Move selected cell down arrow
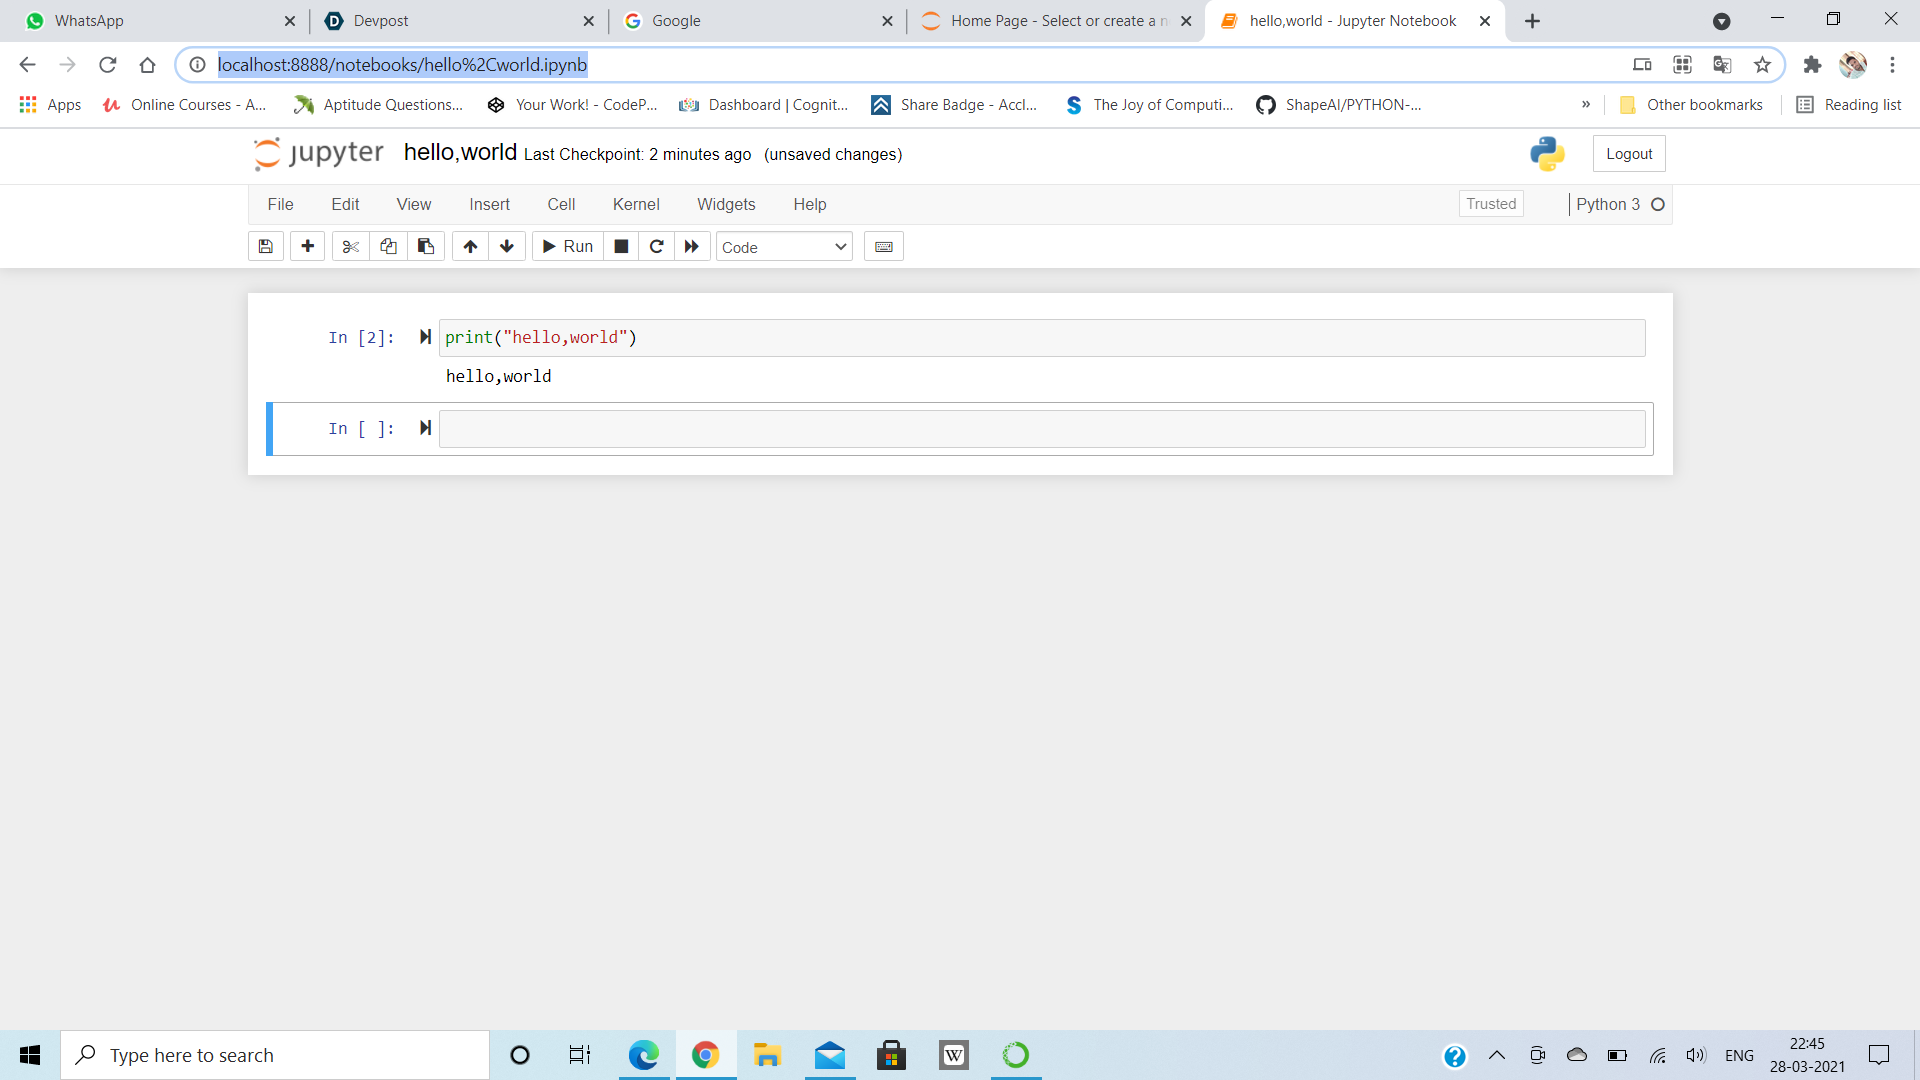 pos(507,246)
